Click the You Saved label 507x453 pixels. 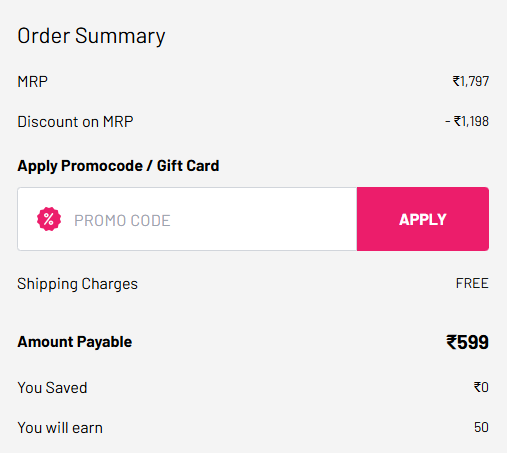[x=52, y=388]
